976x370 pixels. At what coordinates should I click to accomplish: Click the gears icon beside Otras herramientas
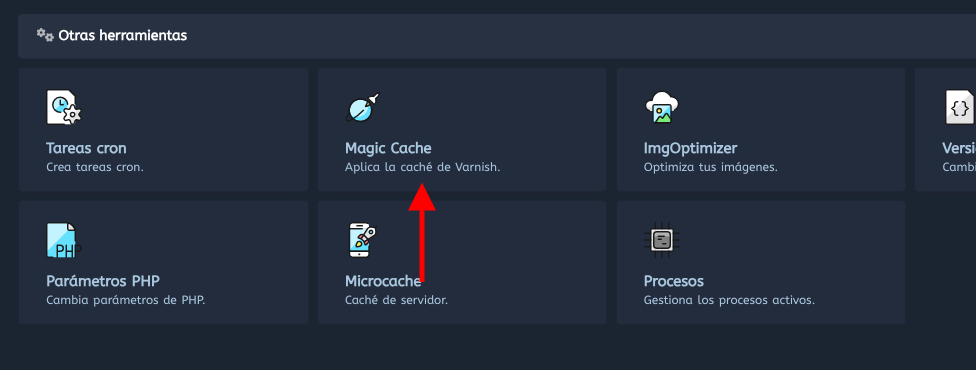[x=45, y=36]
